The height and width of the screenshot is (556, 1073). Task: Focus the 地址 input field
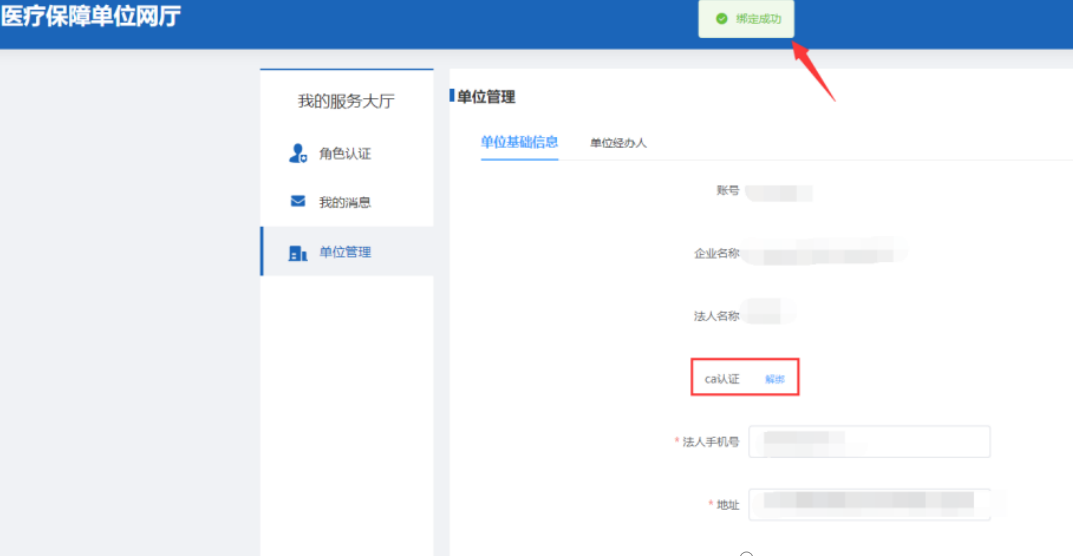pyautogui.click(x=869, y=504)
